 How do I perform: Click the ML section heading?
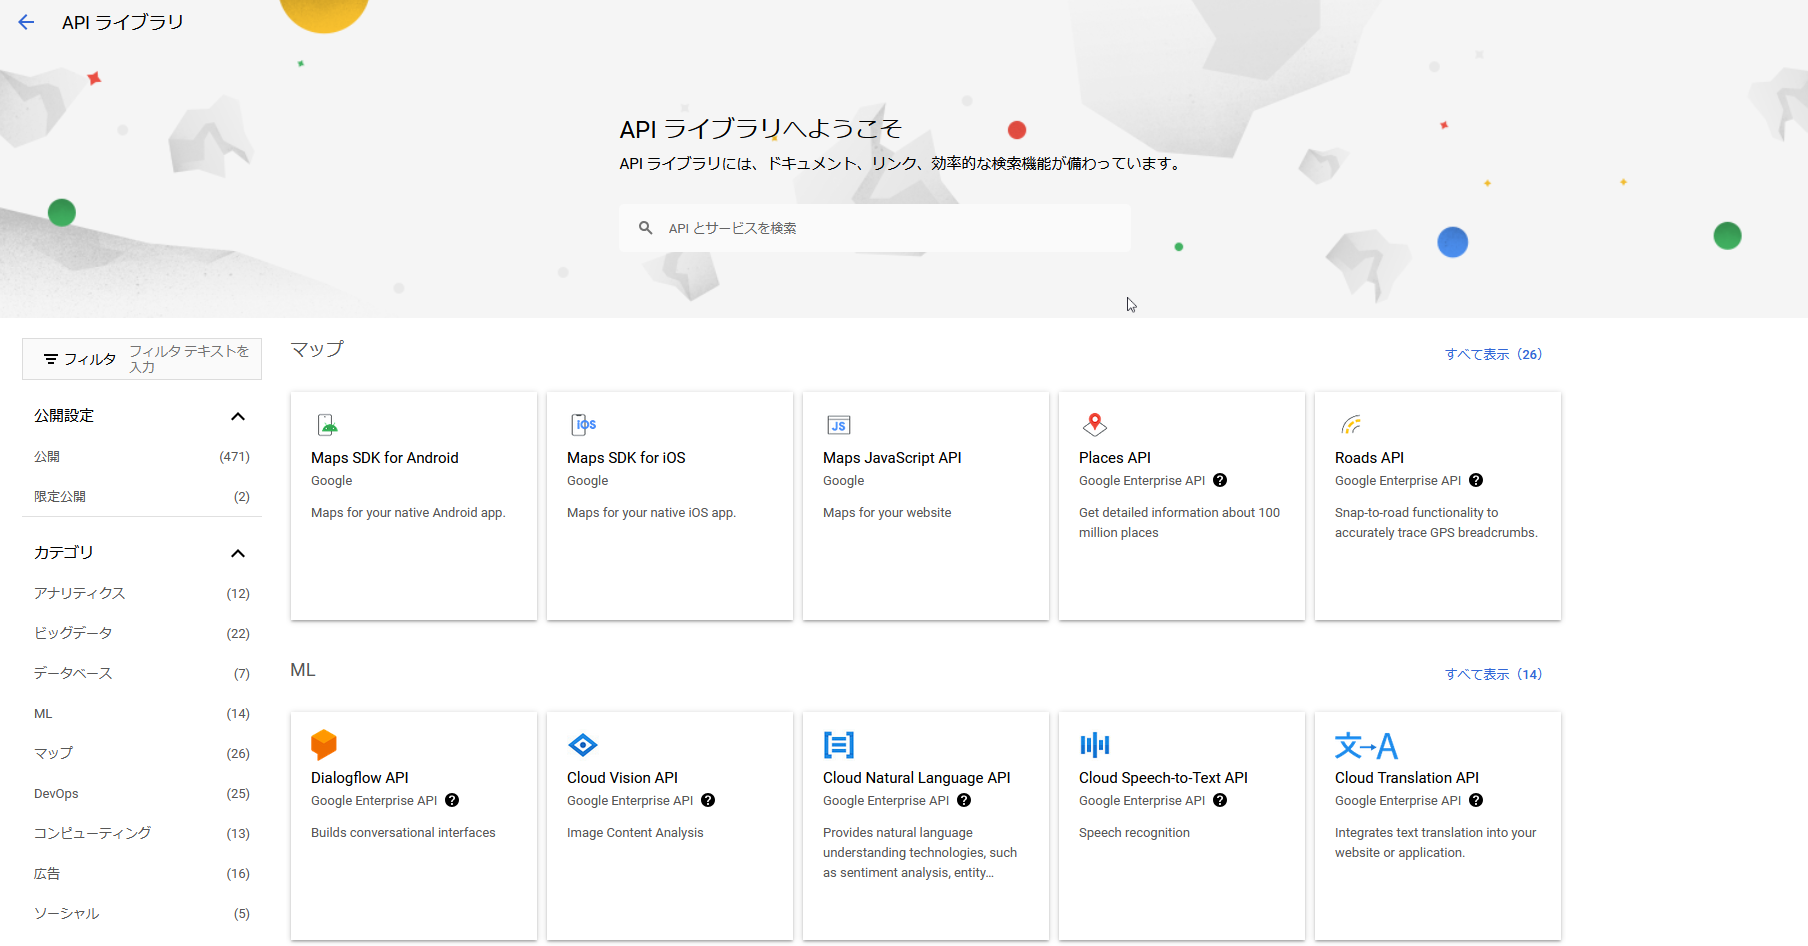point(303,670)
